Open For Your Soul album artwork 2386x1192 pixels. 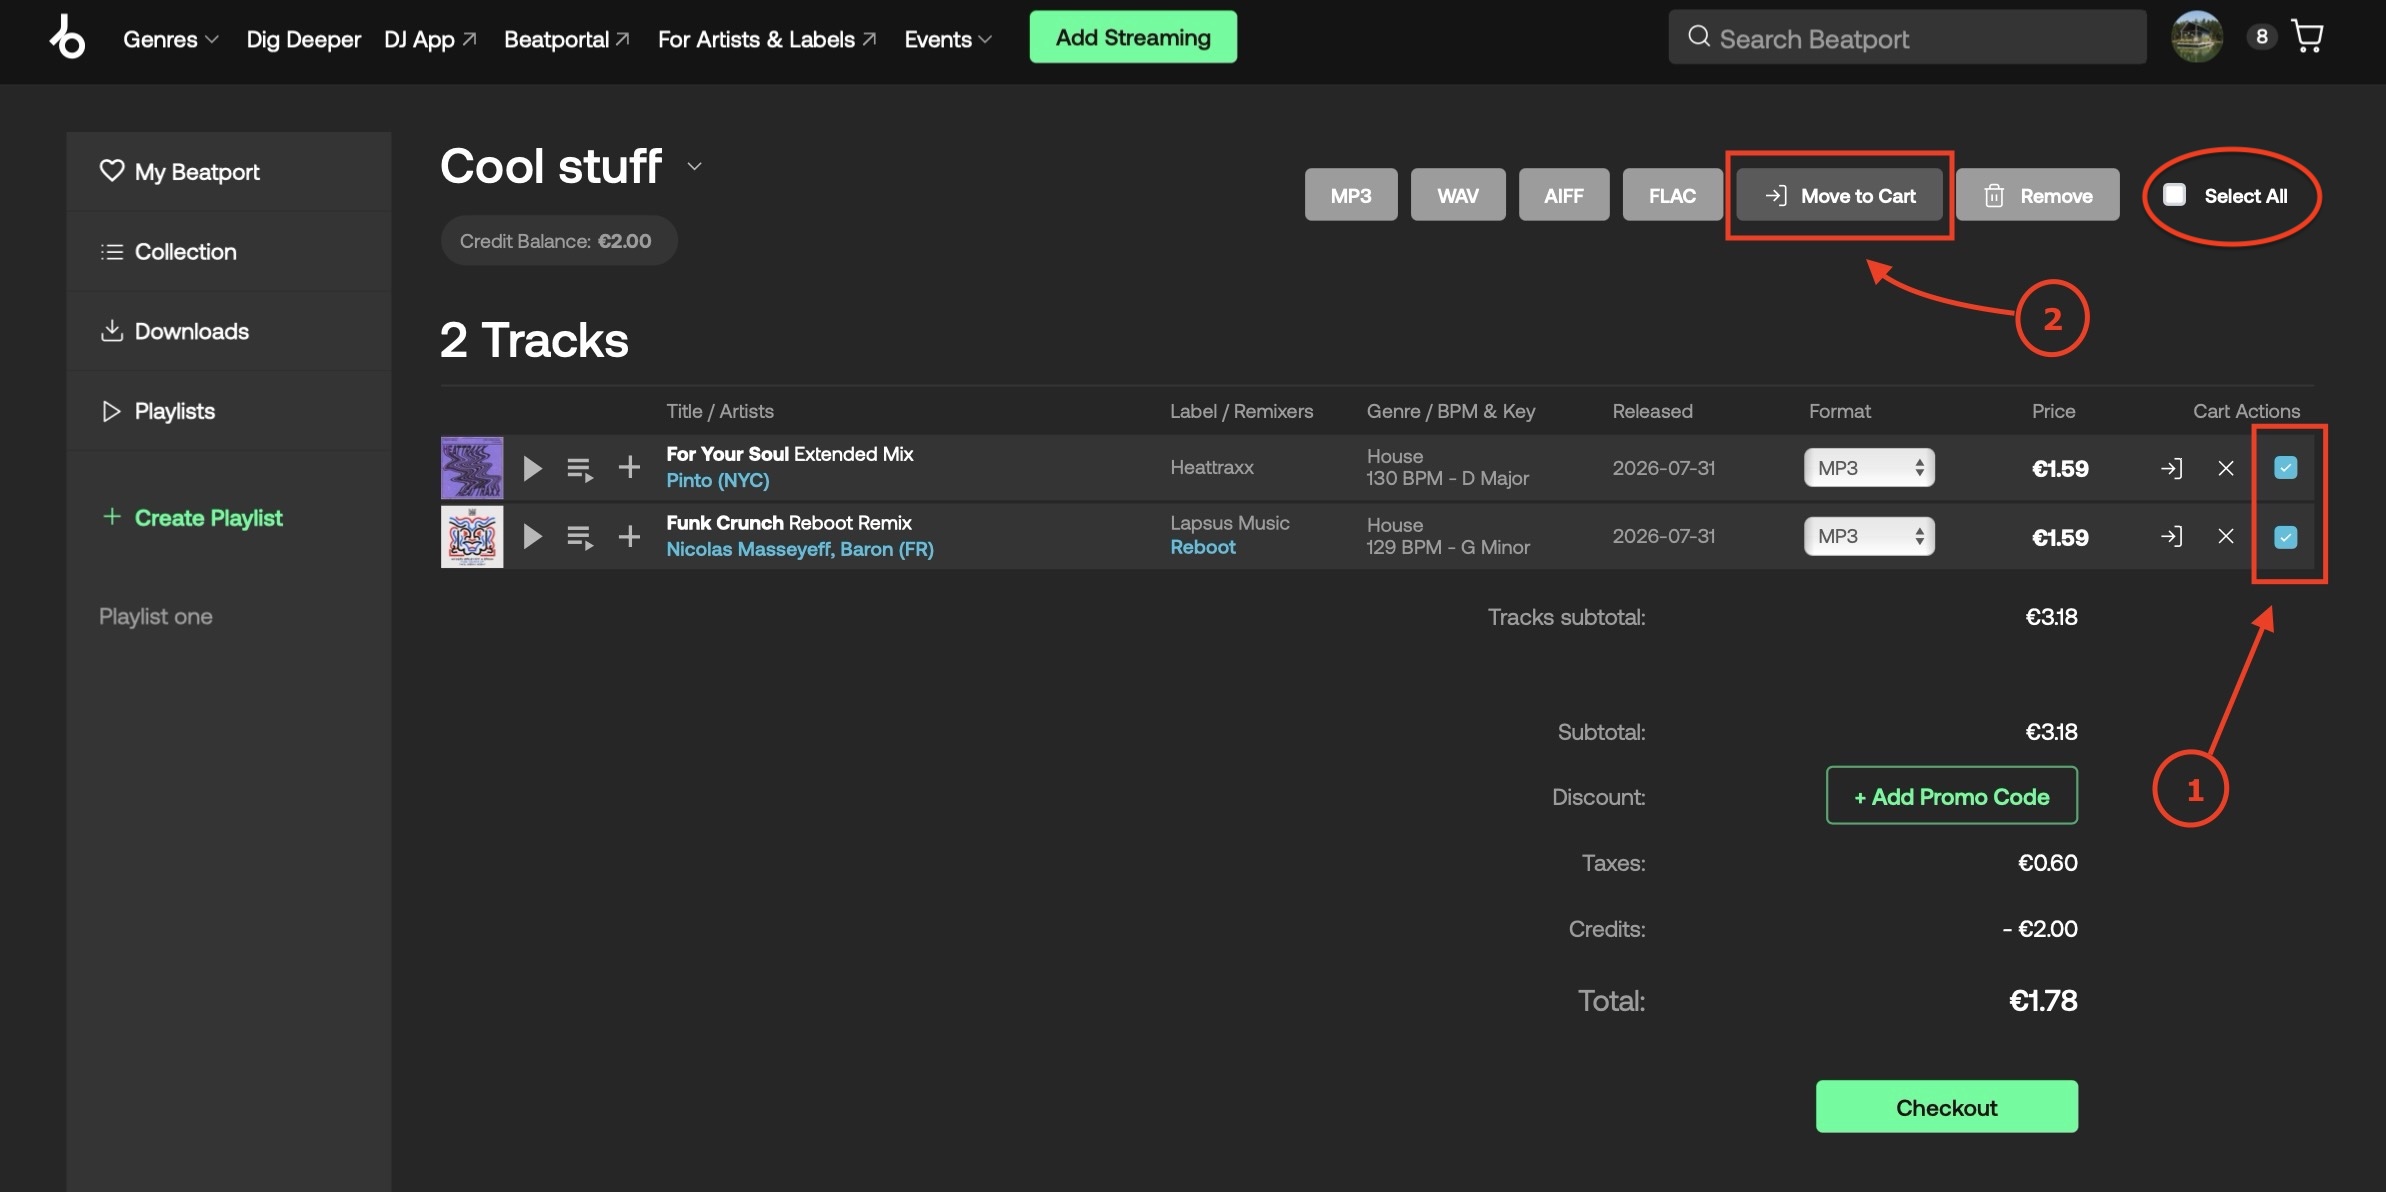point(472,468)
